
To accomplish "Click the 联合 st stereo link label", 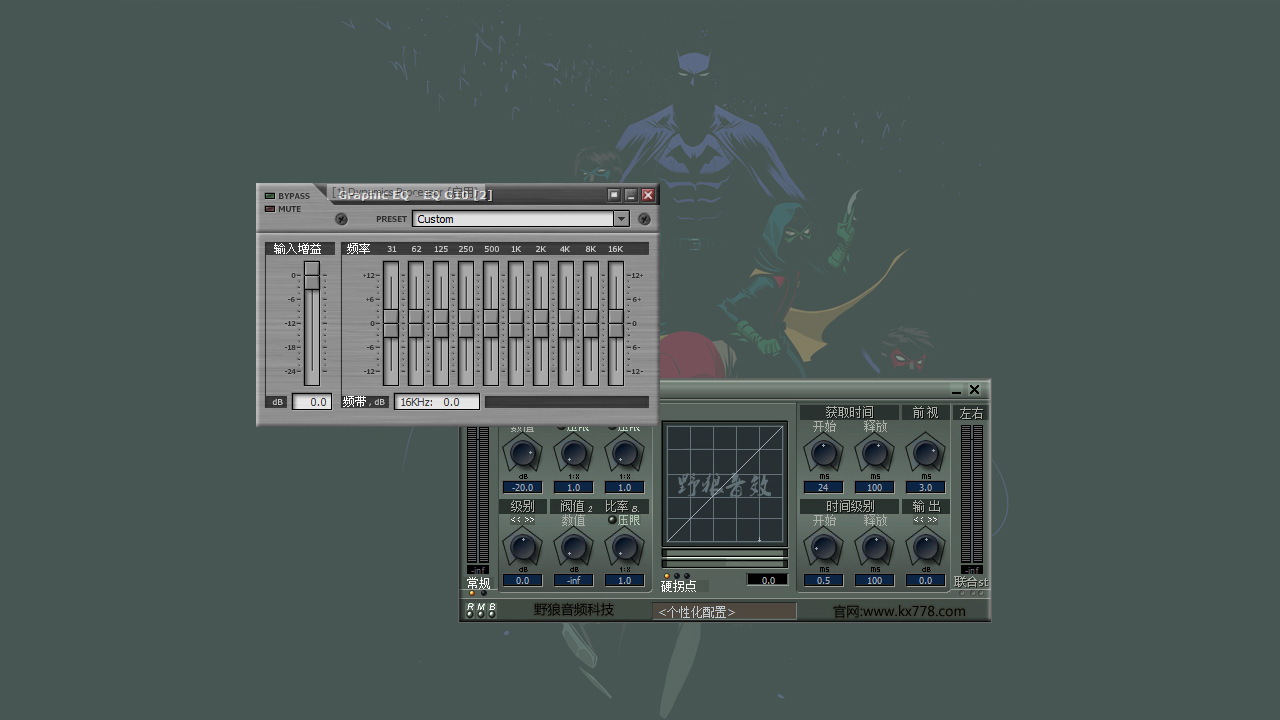I will (x=970, y=582).
